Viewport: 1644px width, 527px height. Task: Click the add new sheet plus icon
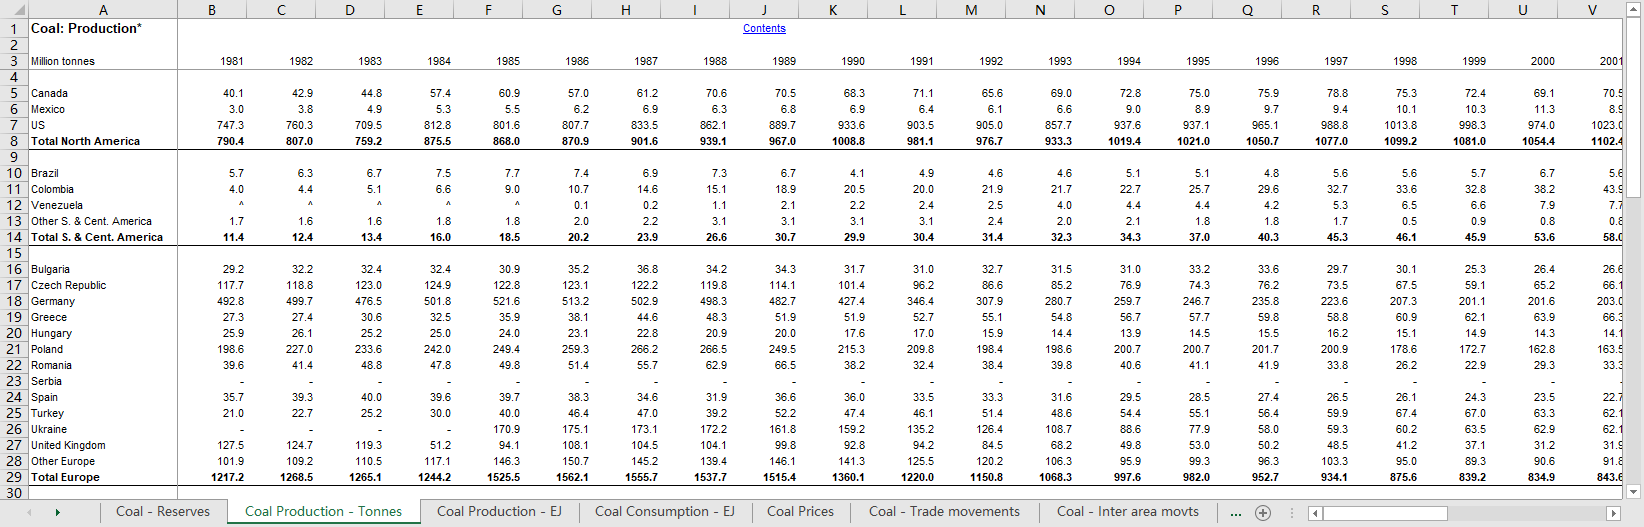click(1263, 513)
